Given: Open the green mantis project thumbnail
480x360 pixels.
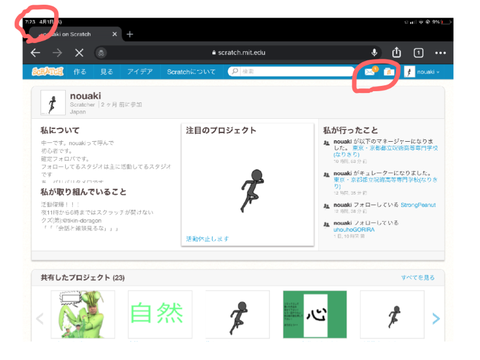Looking at the screenshot, I should 83,314.
